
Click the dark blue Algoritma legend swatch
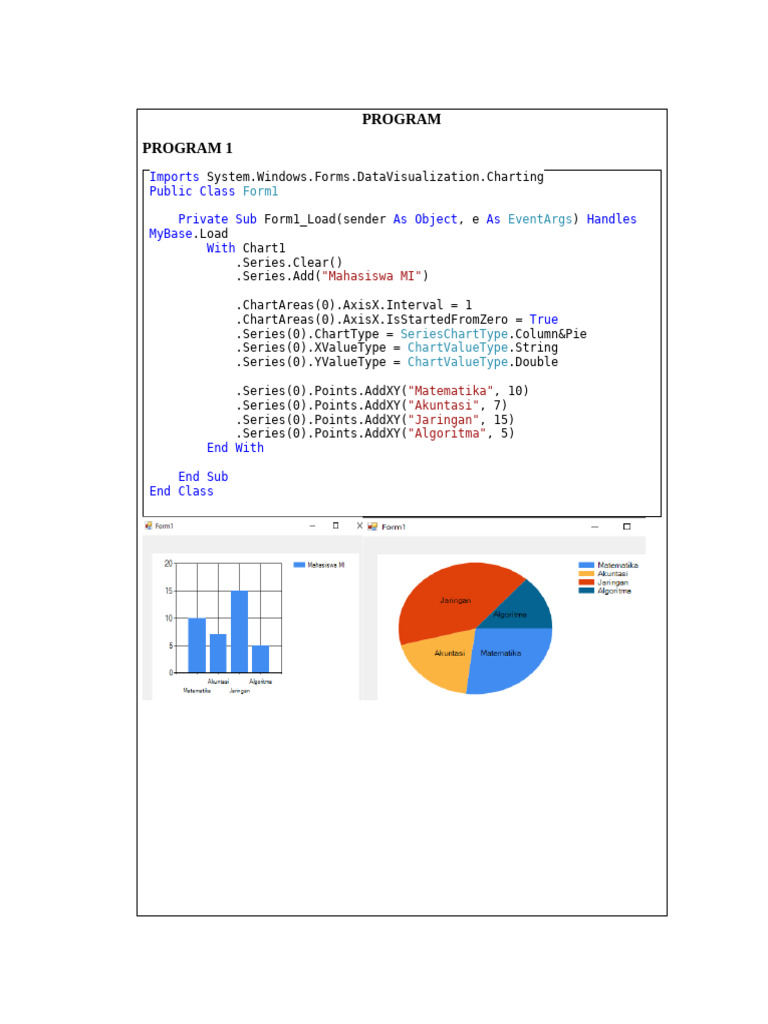pyautogui.click(x=586, y=590)
